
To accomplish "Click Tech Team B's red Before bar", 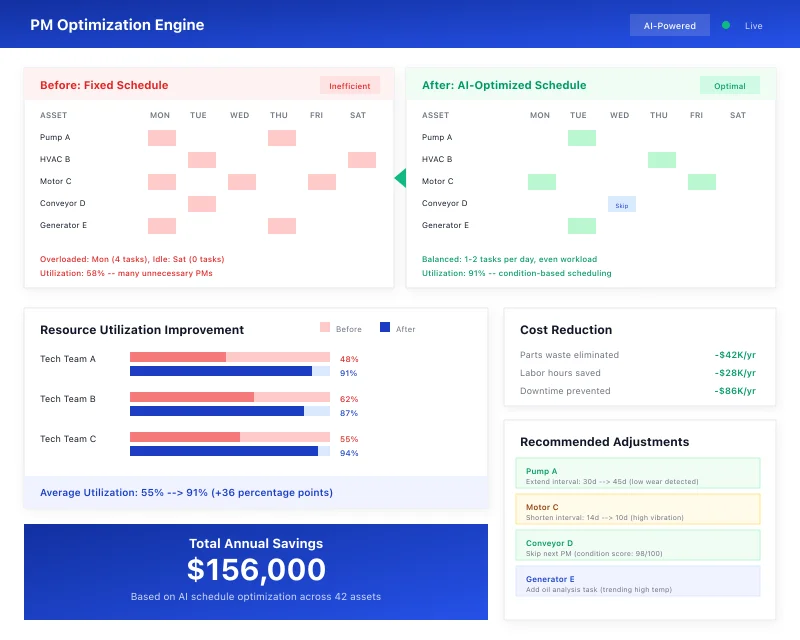I will click(x=192, y=397).
